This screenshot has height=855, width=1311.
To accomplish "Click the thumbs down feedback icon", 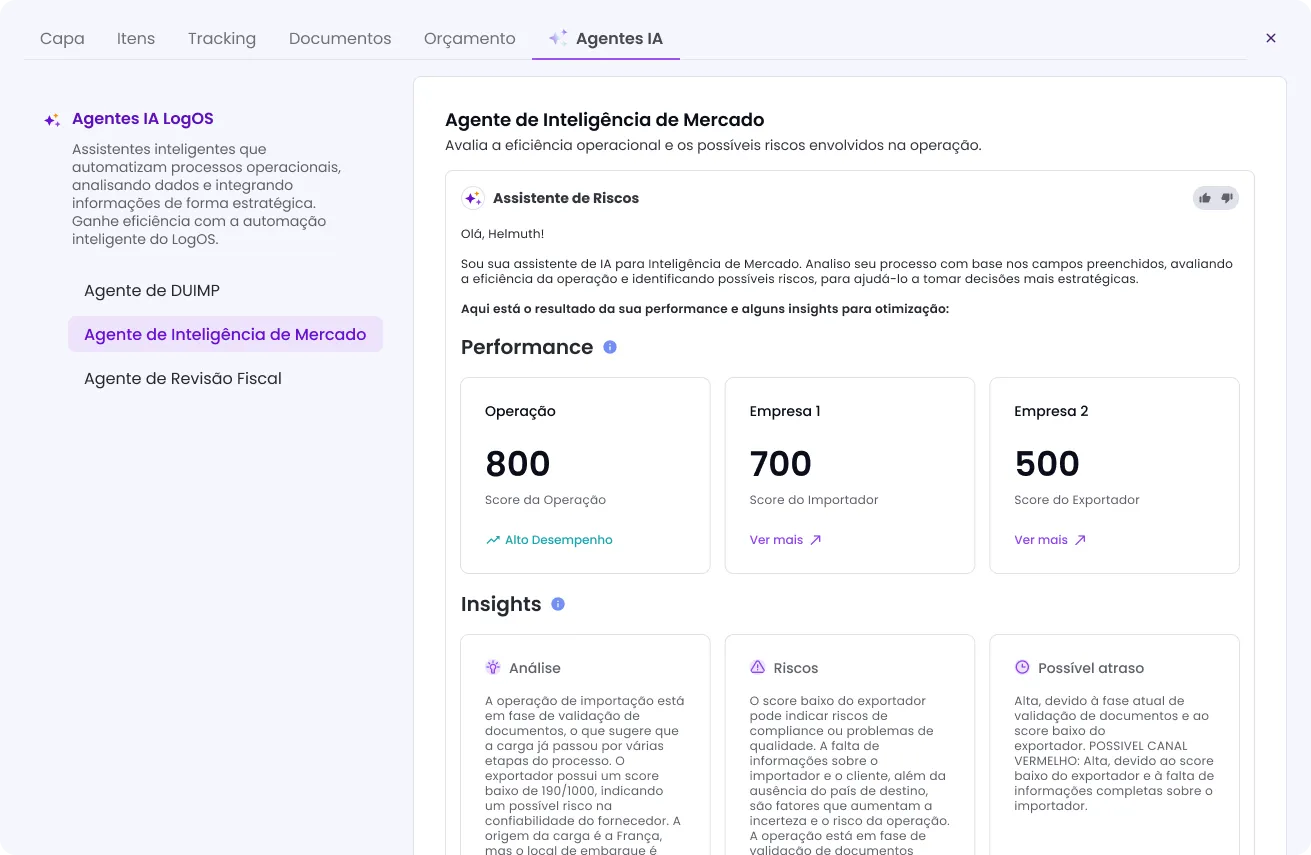I will [1227, 198].
